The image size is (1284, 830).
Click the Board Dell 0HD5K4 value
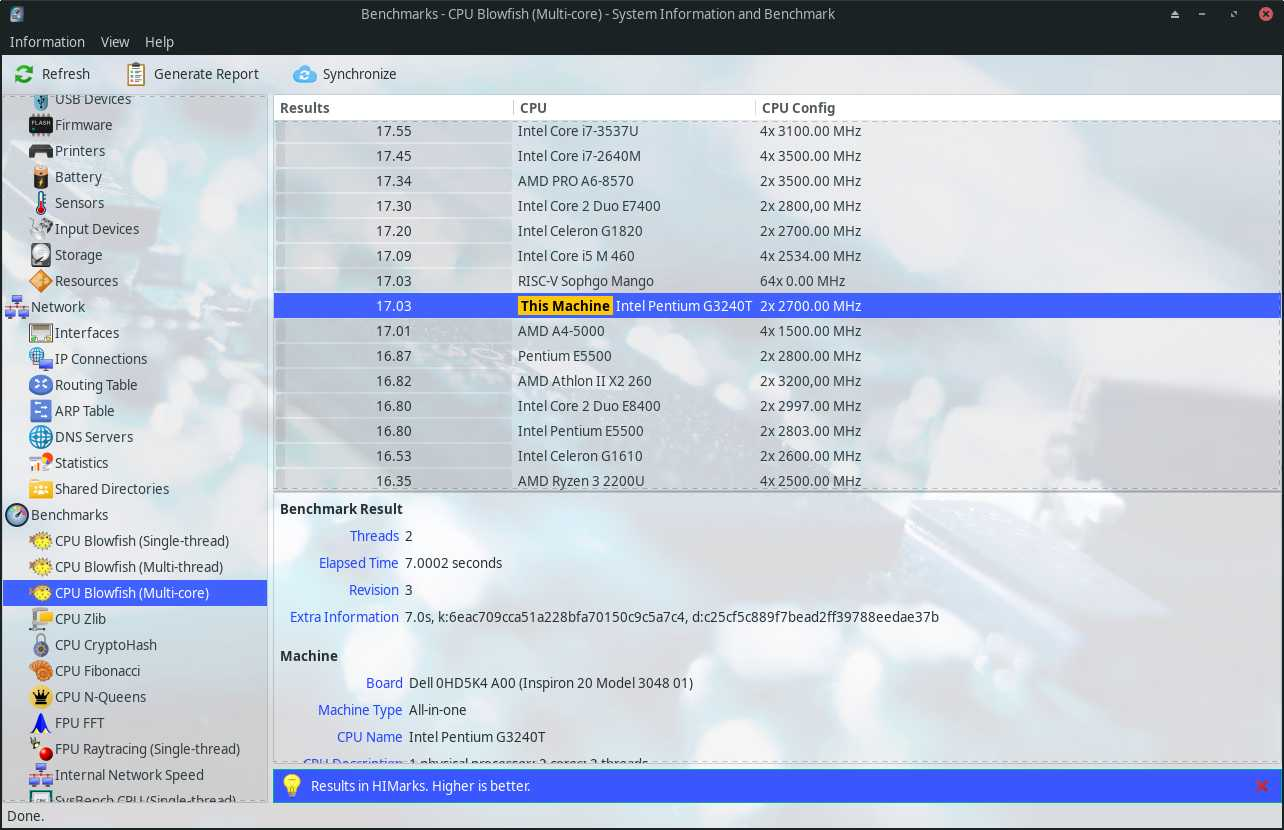coord(551,683)
